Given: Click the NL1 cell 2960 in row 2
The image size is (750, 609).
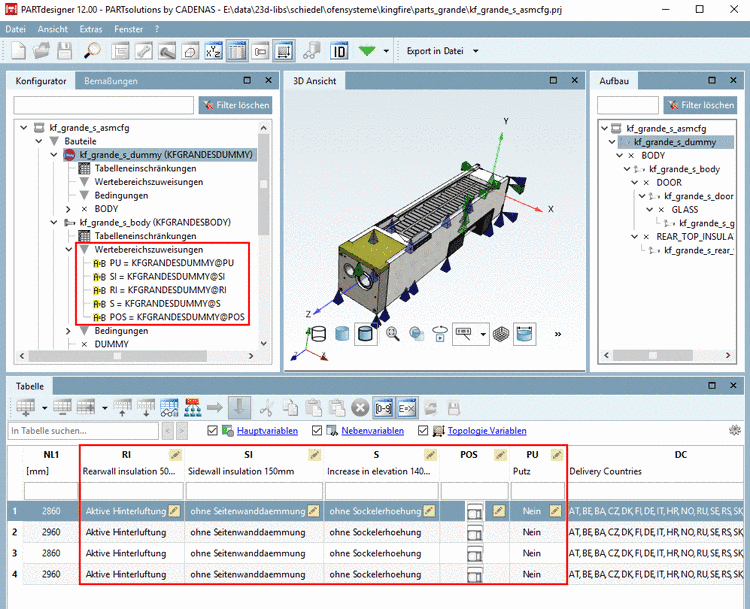Looking at the screenshot, I should click(51, 532).
